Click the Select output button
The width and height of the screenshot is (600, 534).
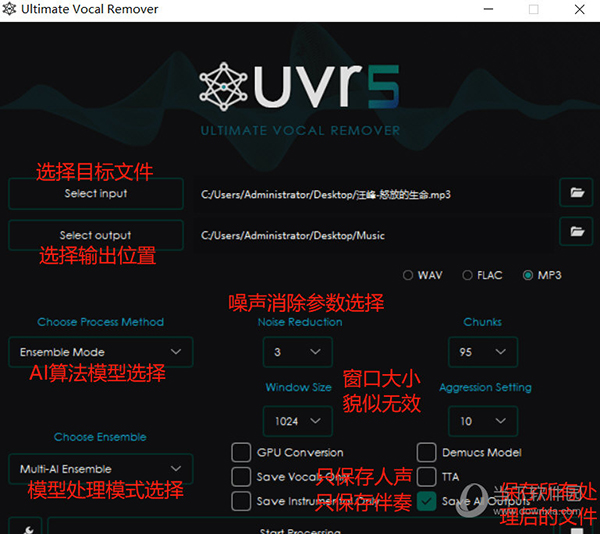96,235
